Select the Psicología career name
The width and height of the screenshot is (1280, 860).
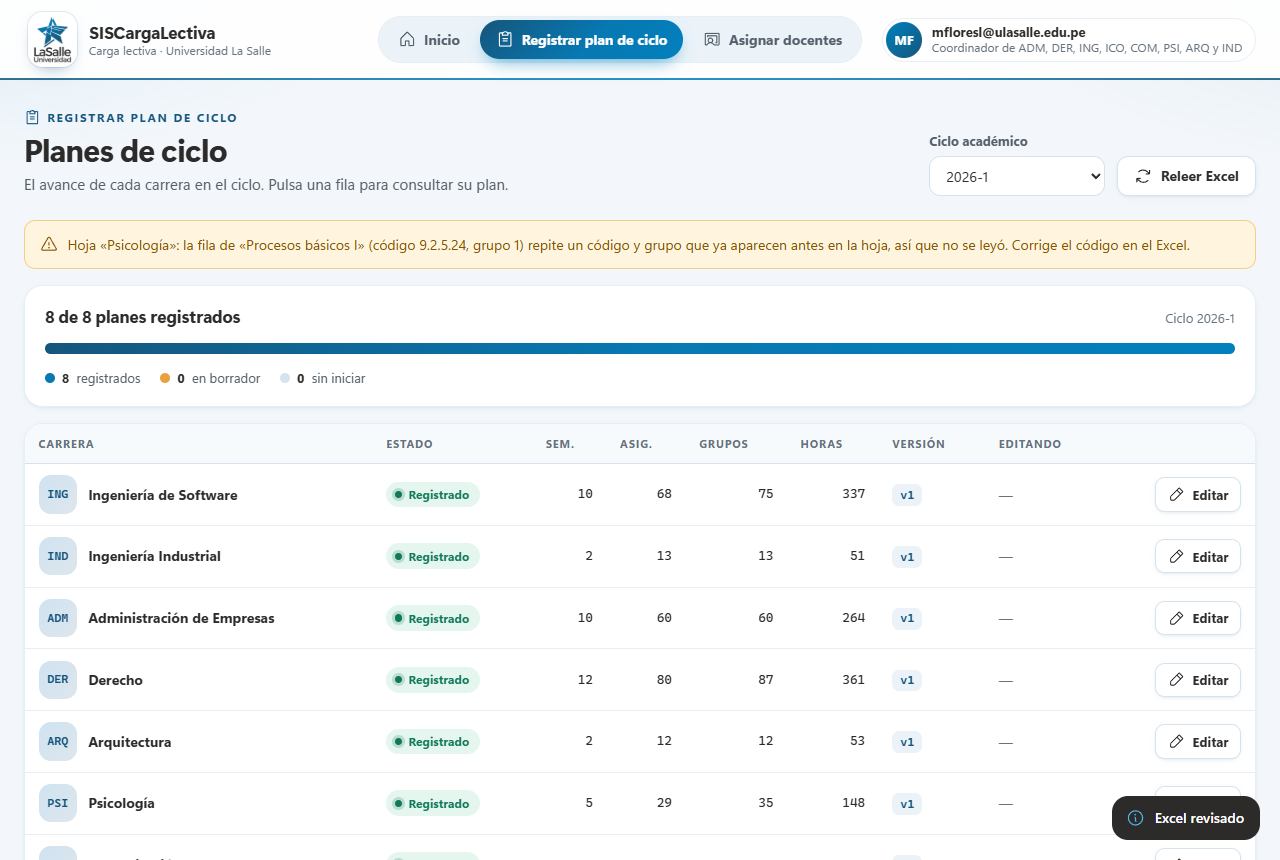point(121,803)
